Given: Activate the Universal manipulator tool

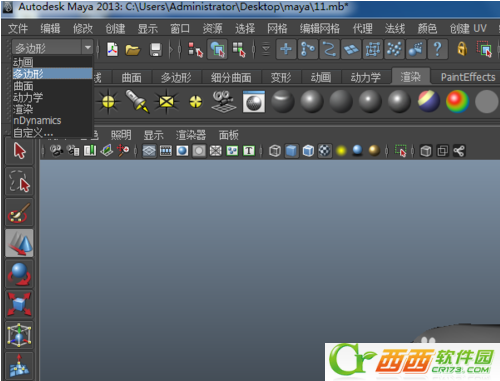Looking at the screenshot, I should [19, 335].
